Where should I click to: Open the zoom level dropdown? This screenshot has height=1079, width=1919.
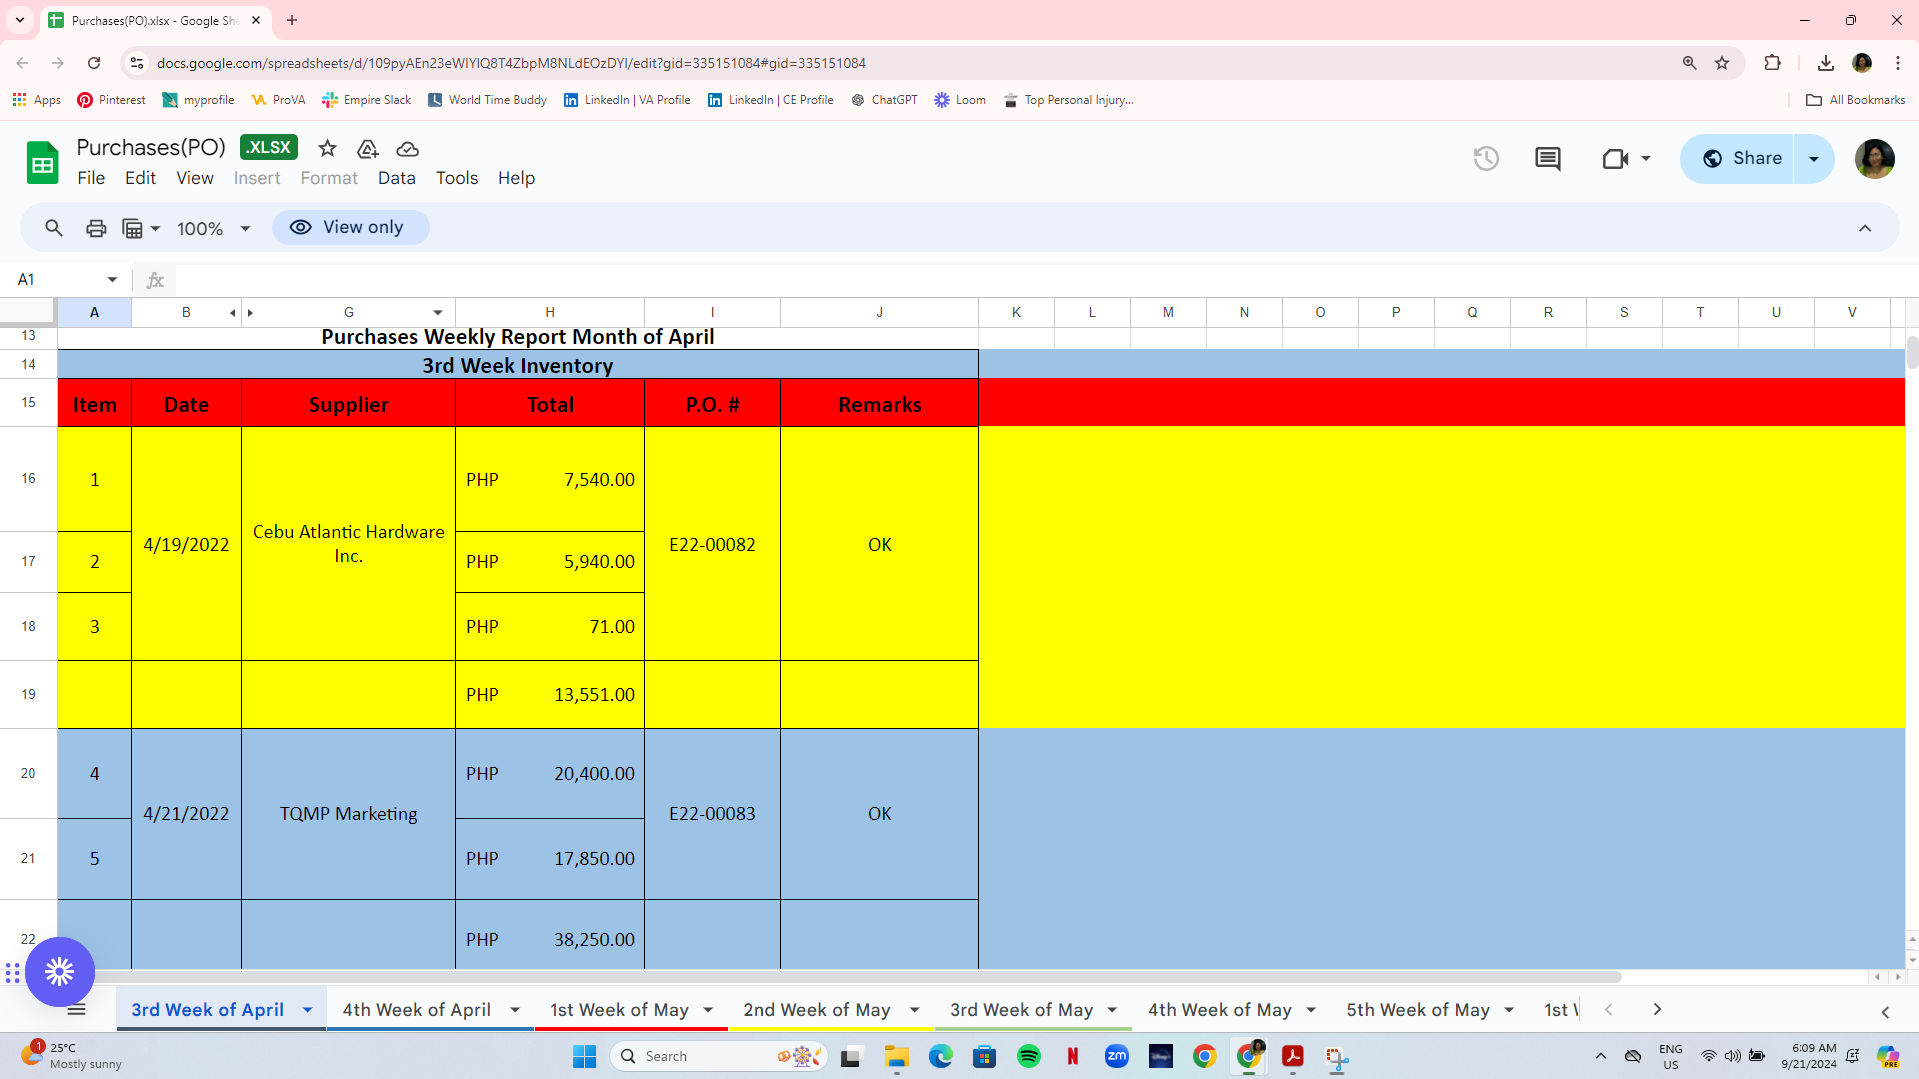coord(214,228)
